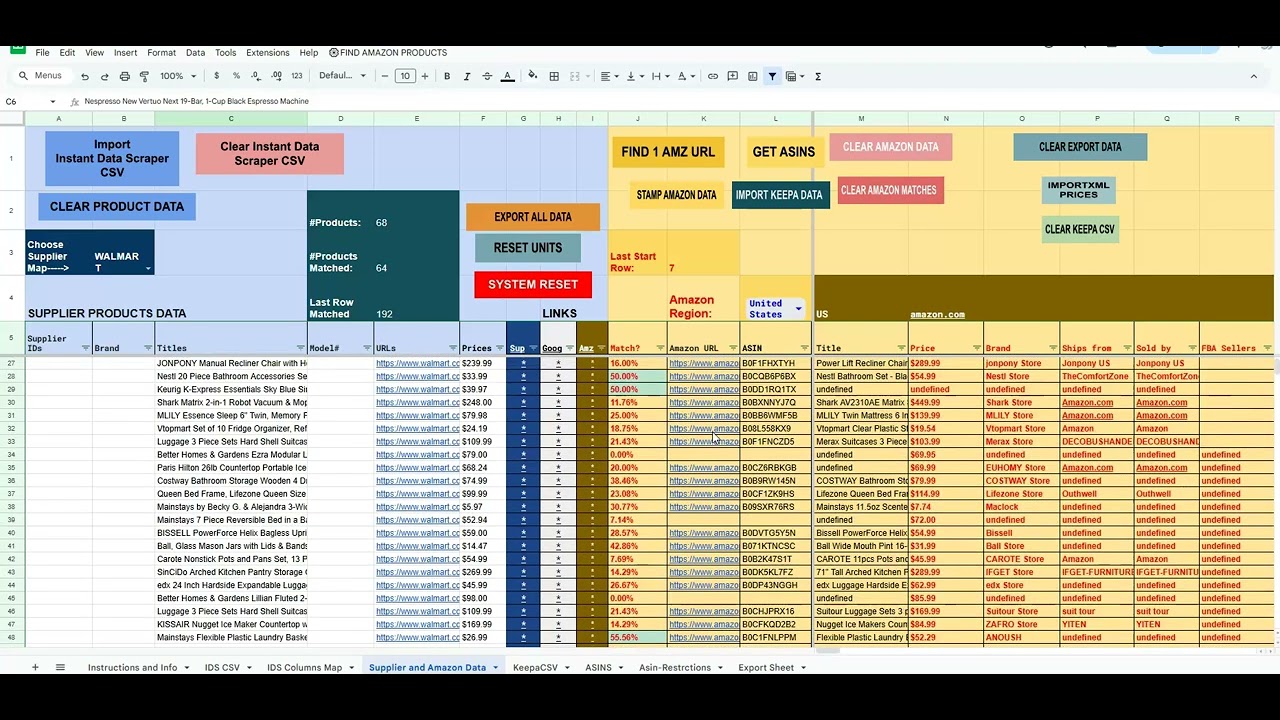
Task: Open borders tool
Action: click(x=554, y=76)
